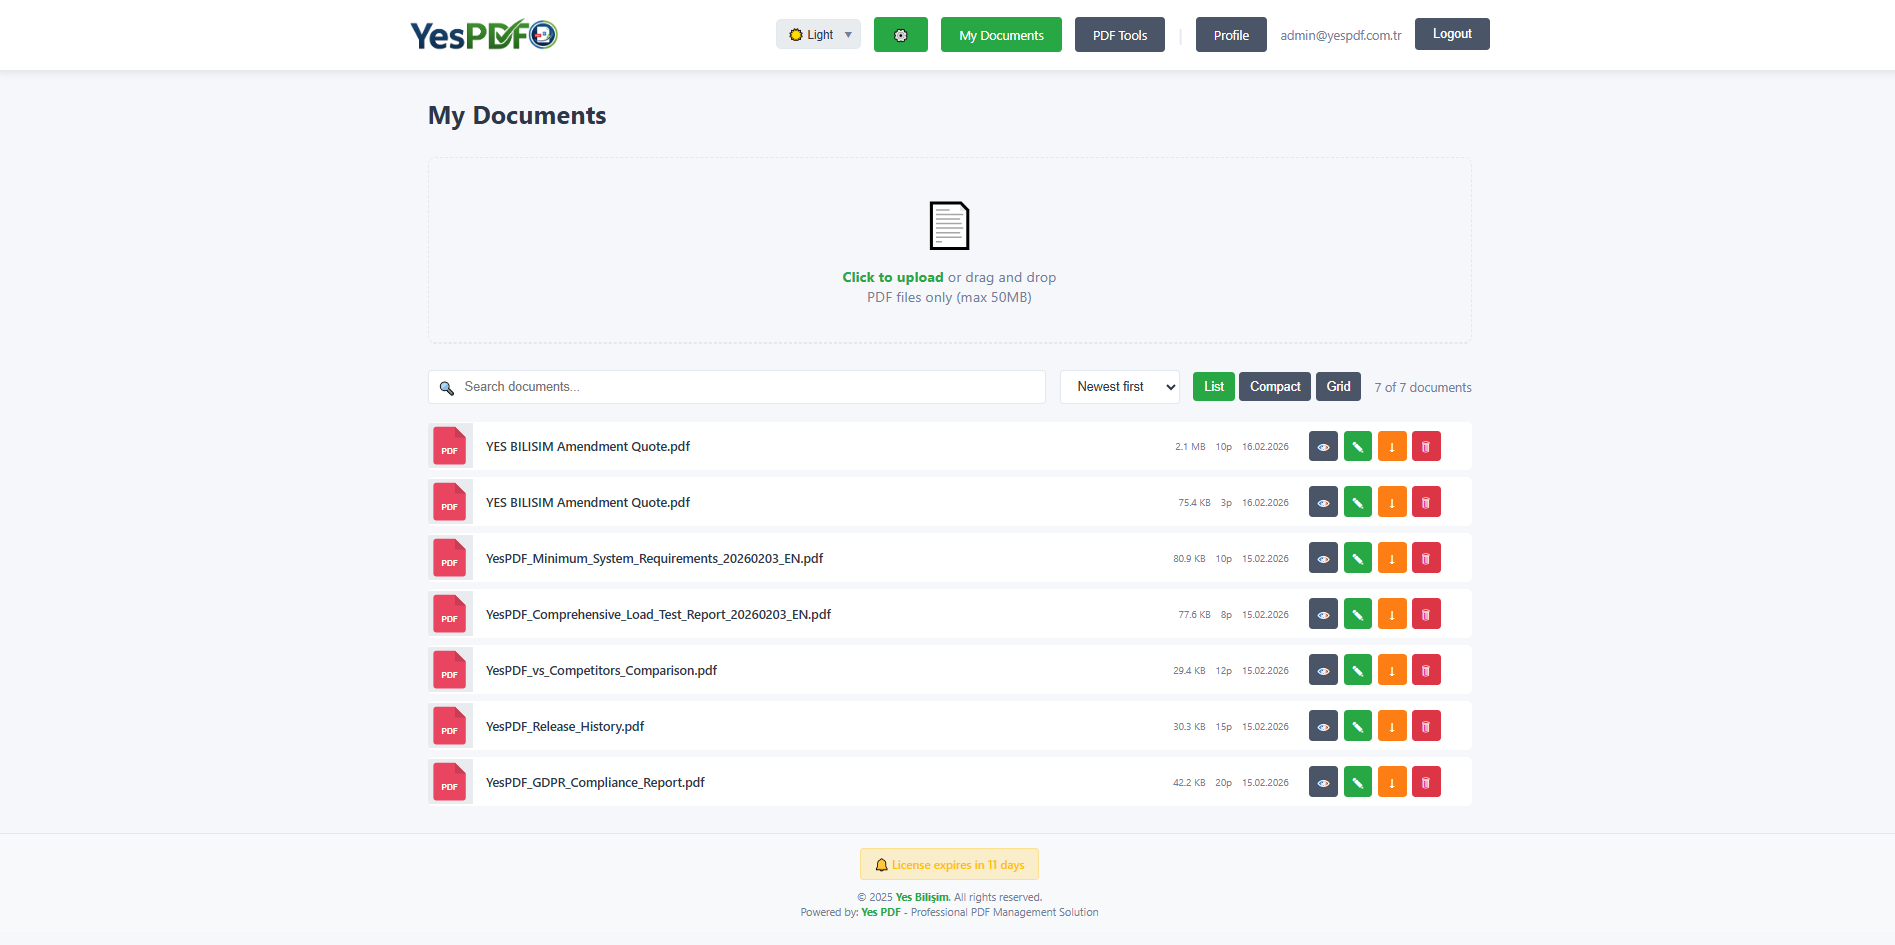Open the Yes Bilişim footer link
The height and width of the screenshot is (945, 1895).
pyautogui.click(x=922, y=897)
